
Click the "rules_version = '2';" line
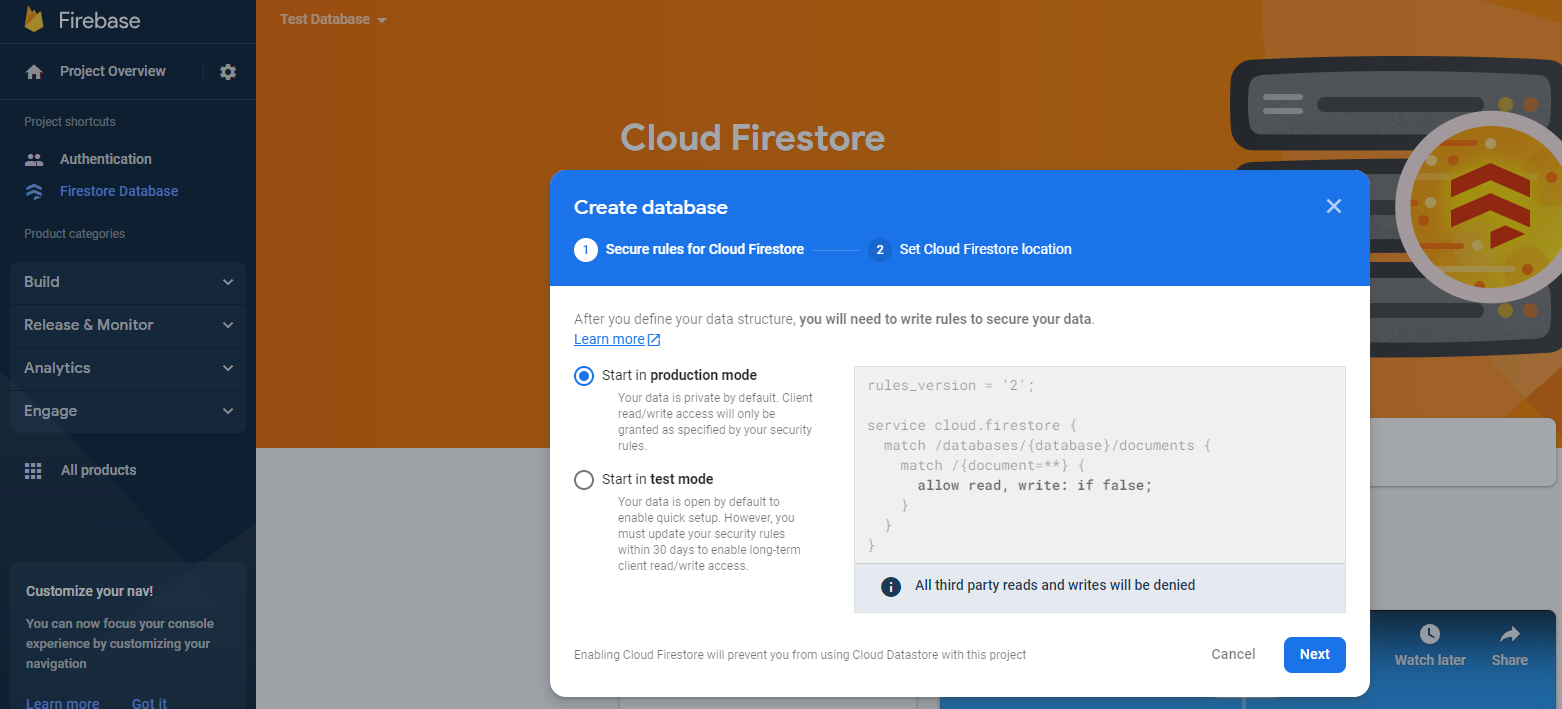point(951,386)
